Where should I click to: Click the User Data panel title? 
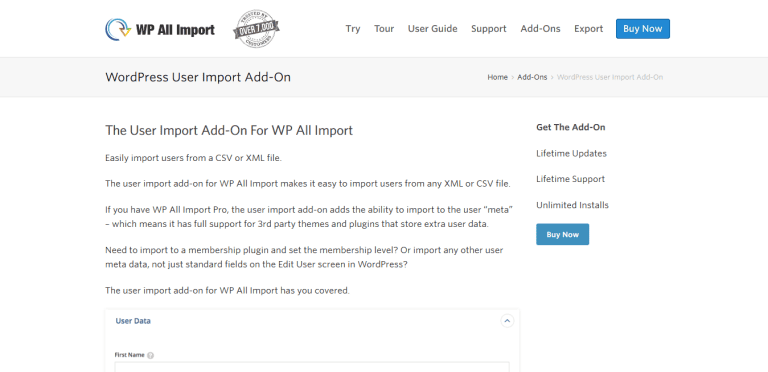pos(133,321)
